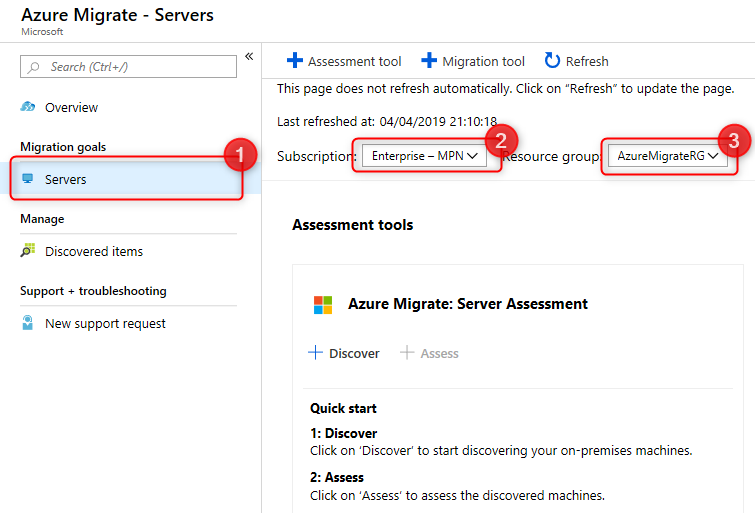Click the circular Refresh arrow icon
755x513 pixels.
(x=552, y=61)
